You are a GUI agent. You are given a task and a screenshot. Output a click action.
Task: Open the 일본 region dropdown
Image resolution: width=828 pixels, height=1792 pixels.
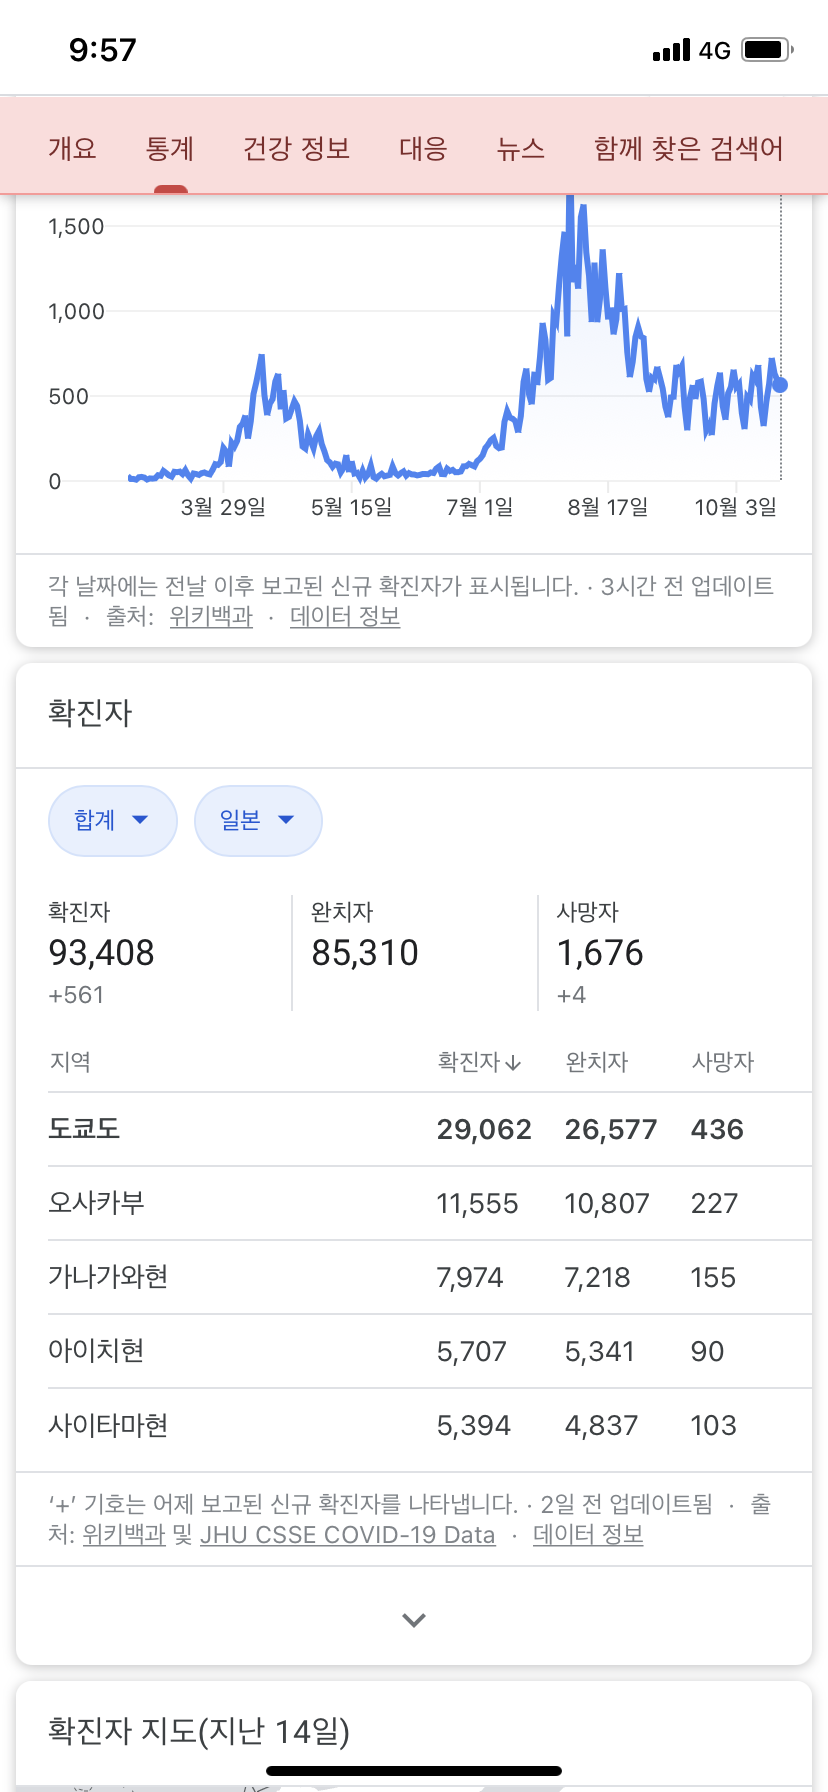coord(258,820)
